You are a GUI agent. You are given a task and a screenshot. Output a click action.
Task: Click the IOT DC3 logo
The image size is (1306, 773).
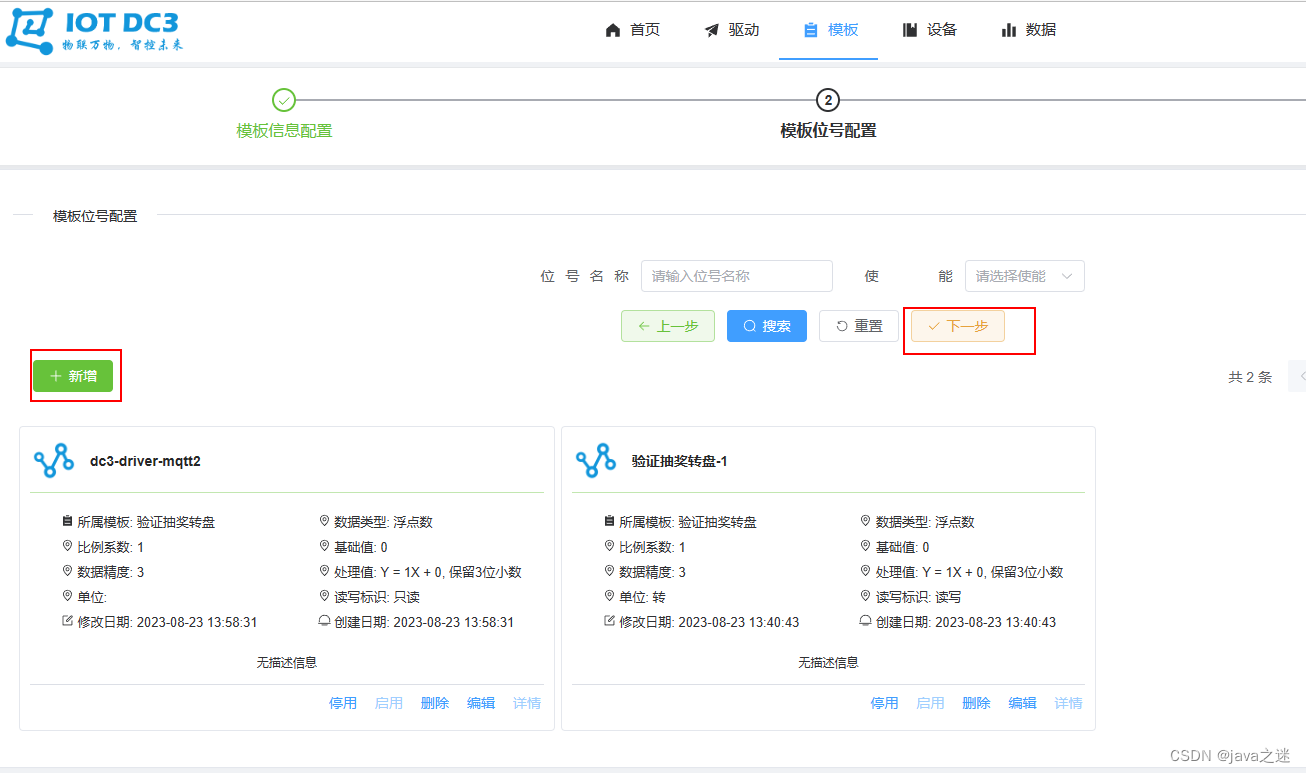click(95, 30)
